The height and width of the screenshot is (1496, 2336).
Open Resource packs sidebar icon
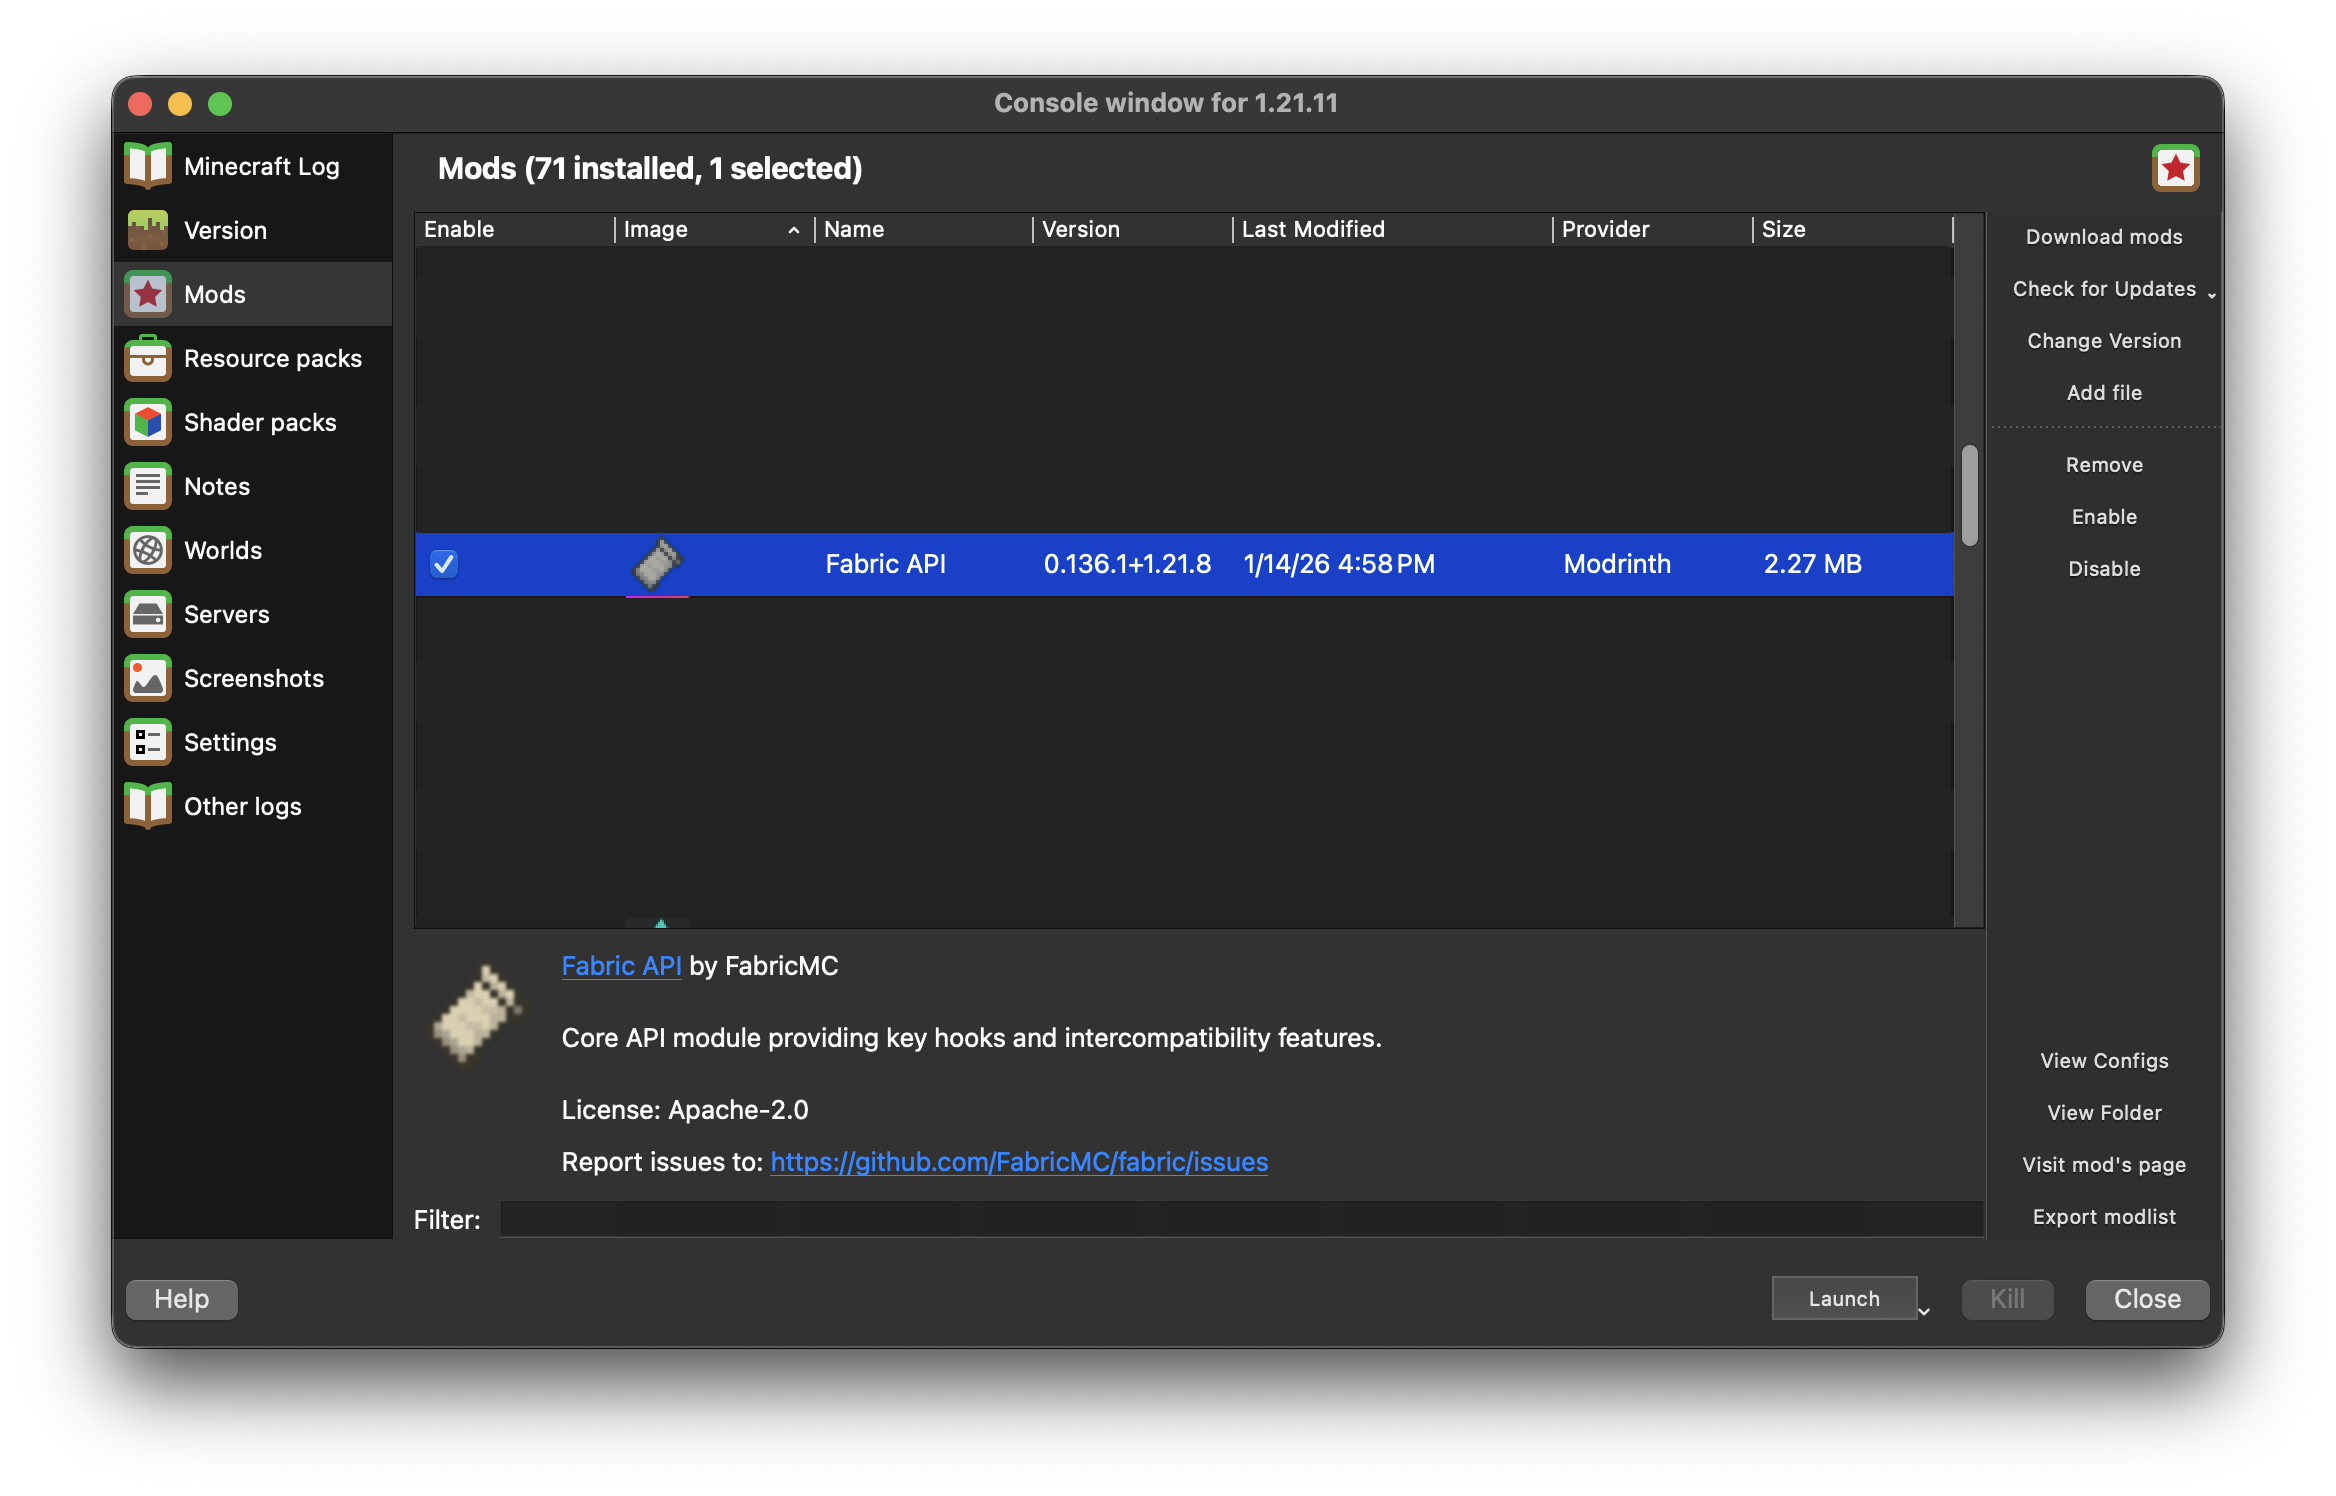(148, 358)
